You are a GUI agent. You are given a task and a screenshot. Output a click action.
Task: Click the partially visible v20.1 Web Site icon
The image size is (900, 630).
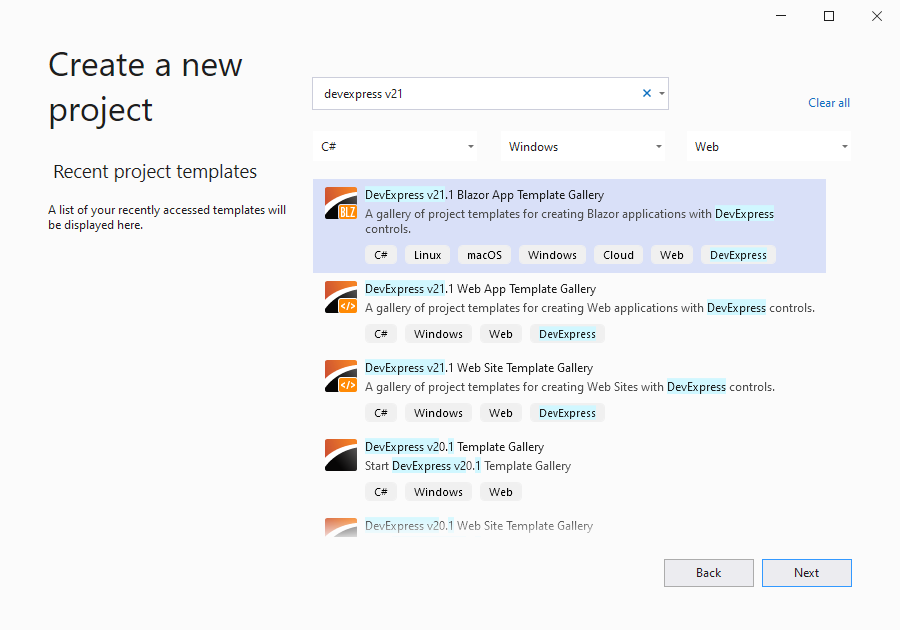(341, 527)
